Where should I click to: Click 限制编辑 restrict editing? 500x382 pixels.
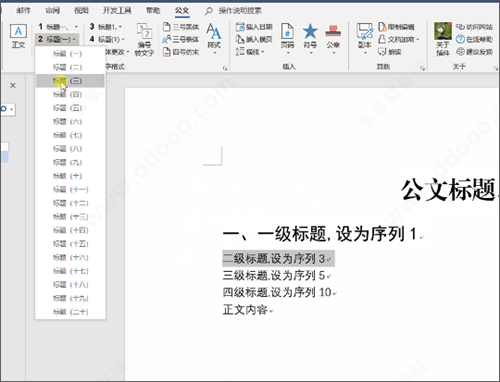[397, 27]
